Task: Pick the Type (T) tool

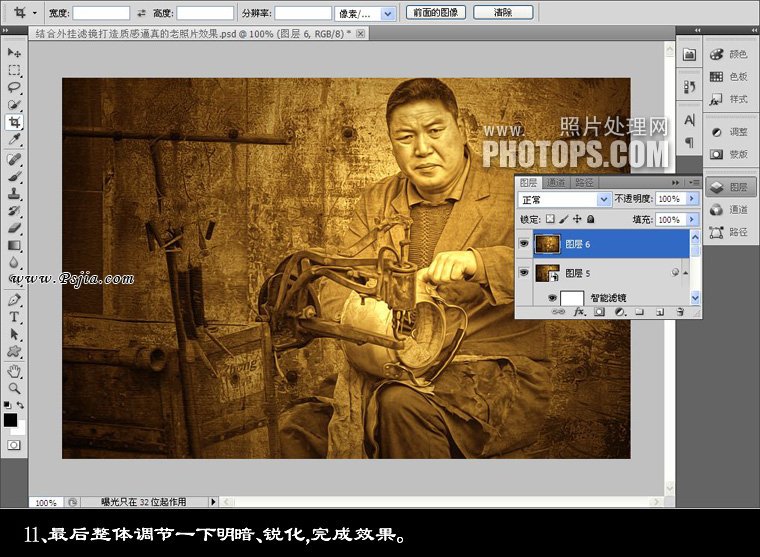Action: 14,317
